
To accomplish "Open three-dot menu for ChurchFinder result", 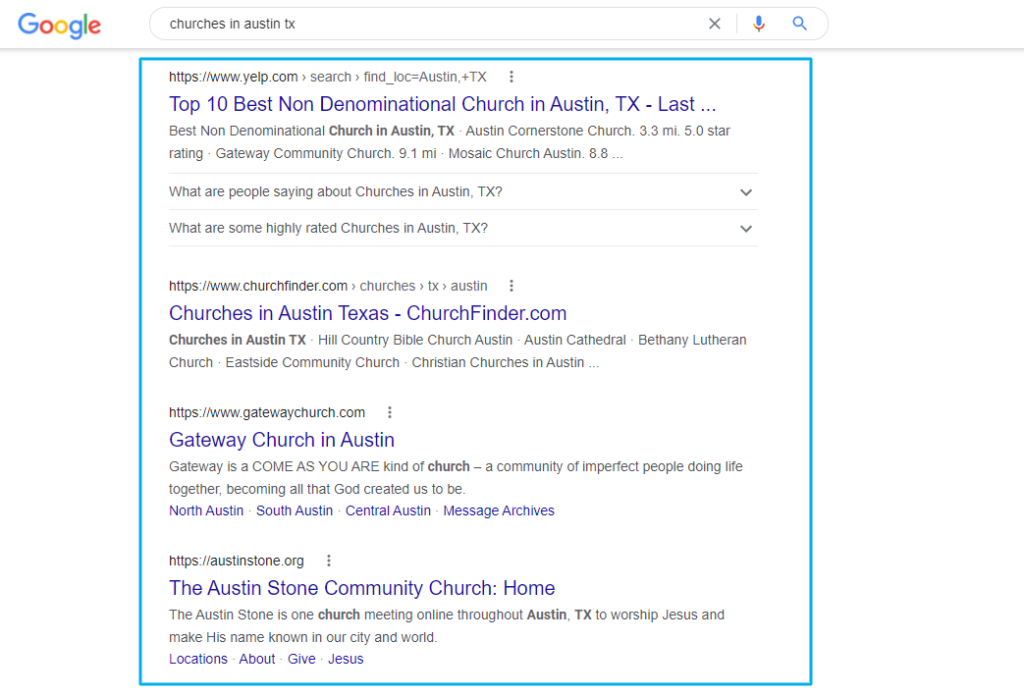I will coord(512,286).
